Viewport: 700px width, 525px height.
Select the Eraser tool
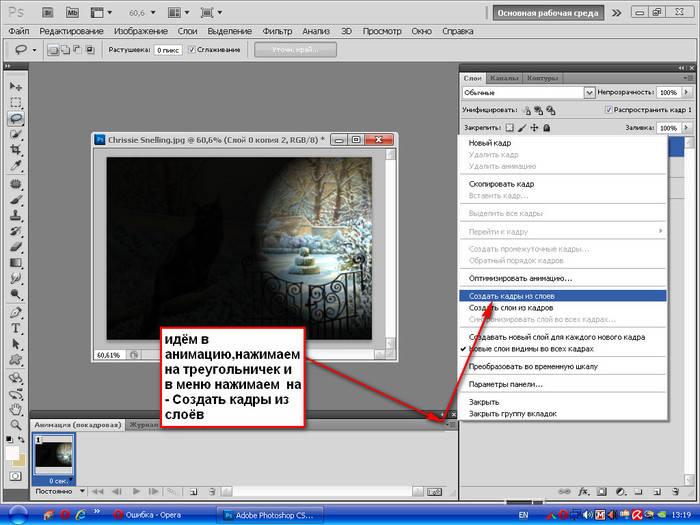pos(16,247)
